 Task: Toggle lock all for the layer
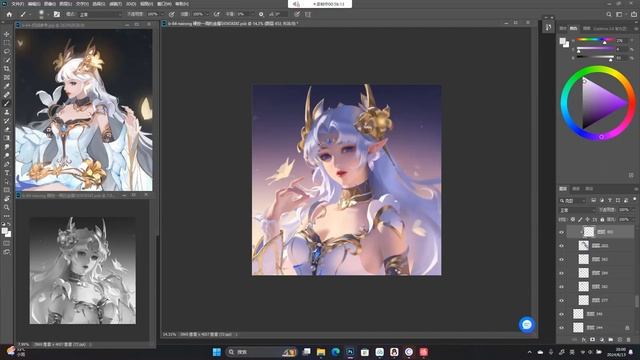tap(602, 220)
